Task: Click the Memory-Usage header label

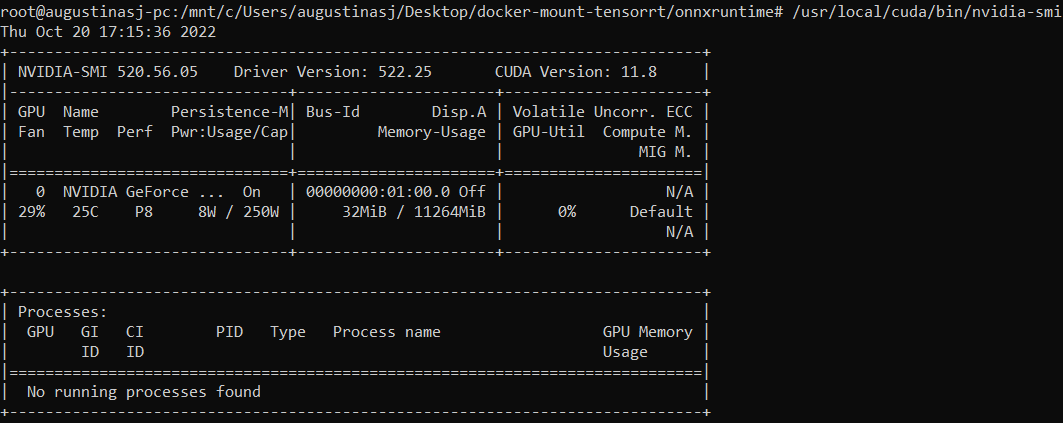Action: pos(432,132)
